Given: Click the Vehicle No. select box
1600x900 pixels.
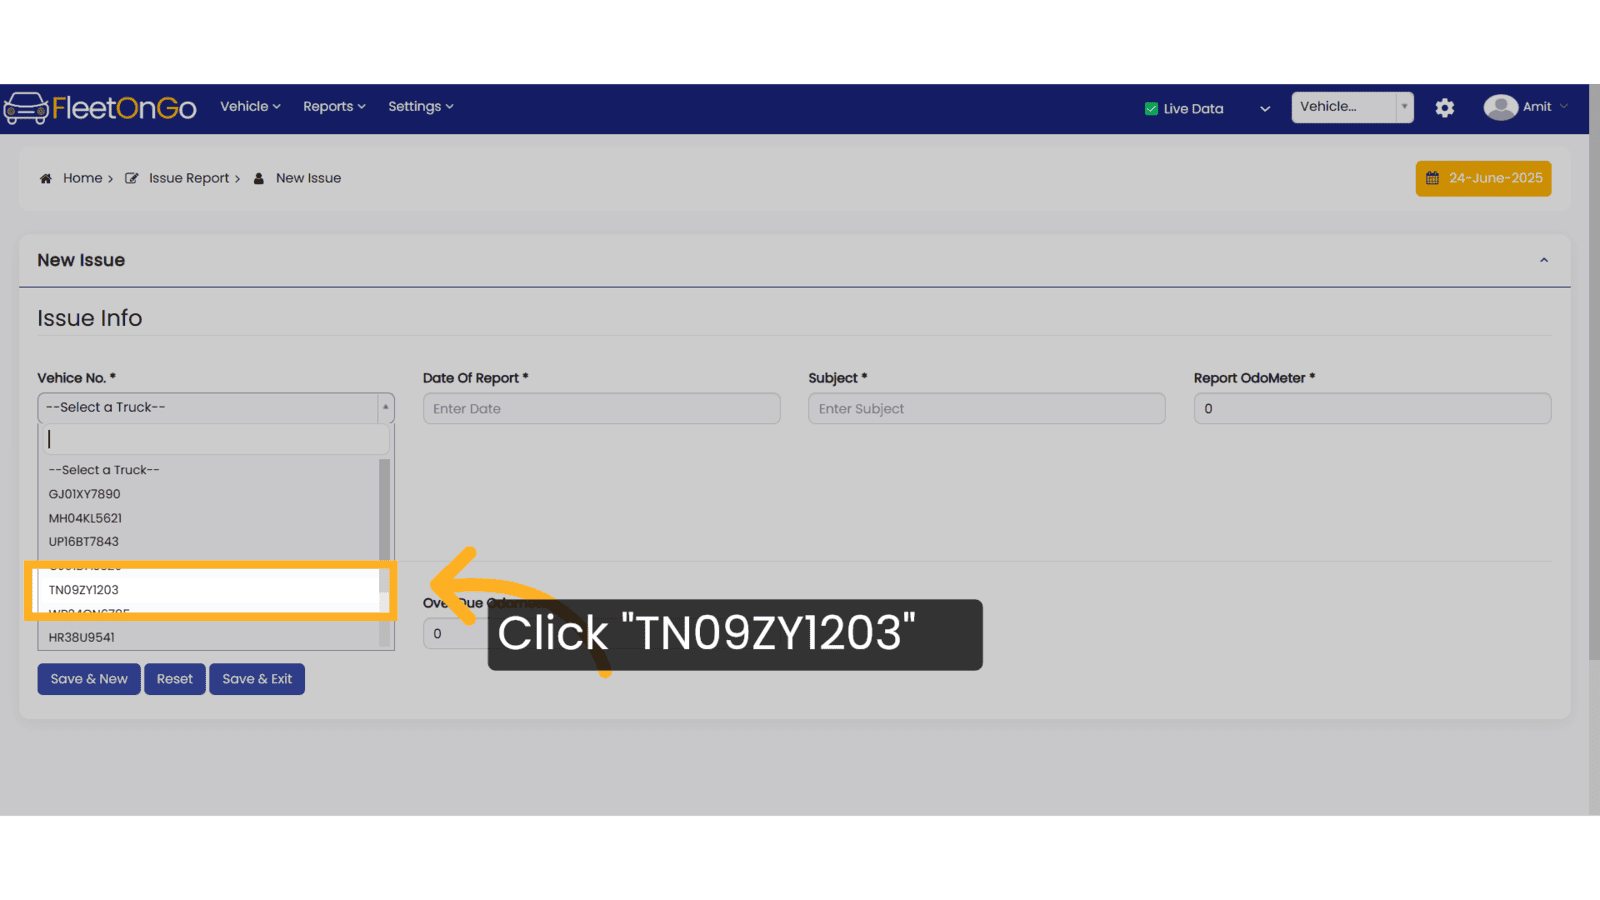Looking at the screenshot, I should coord(216,408).
